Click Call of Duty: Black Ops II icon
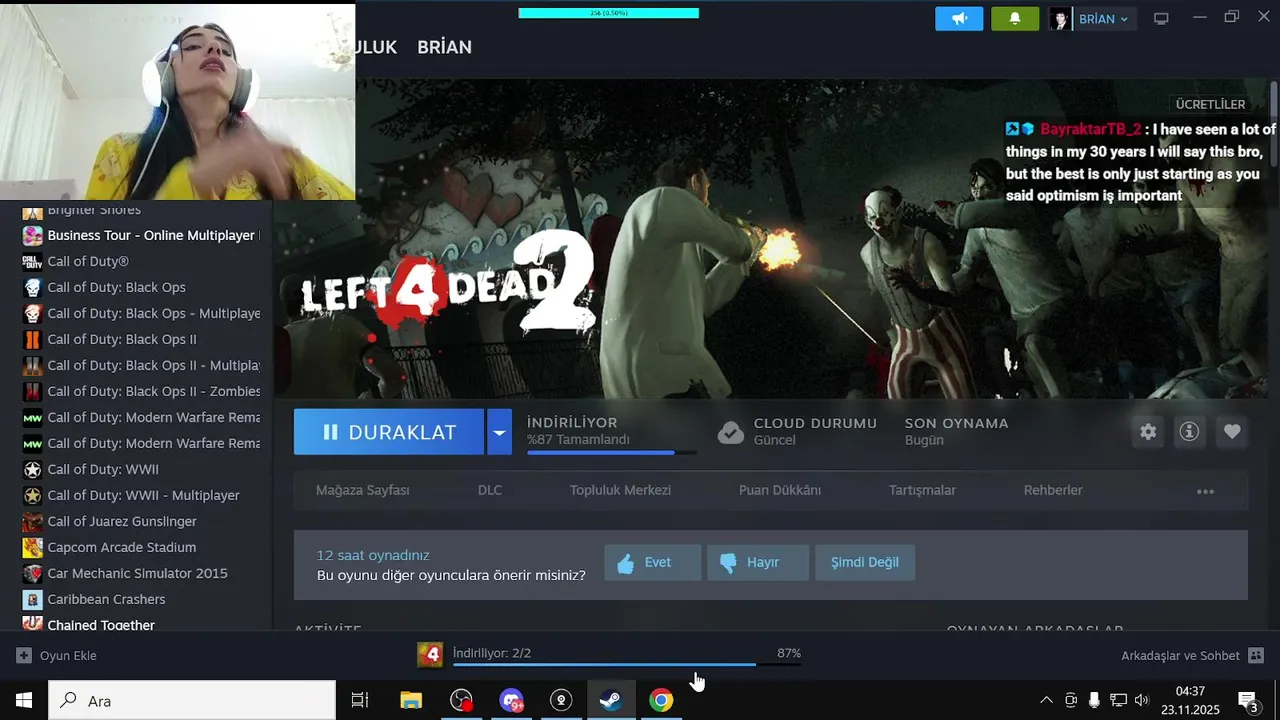The width and height of the screenshot is (1280, 720). pos(32,340)
